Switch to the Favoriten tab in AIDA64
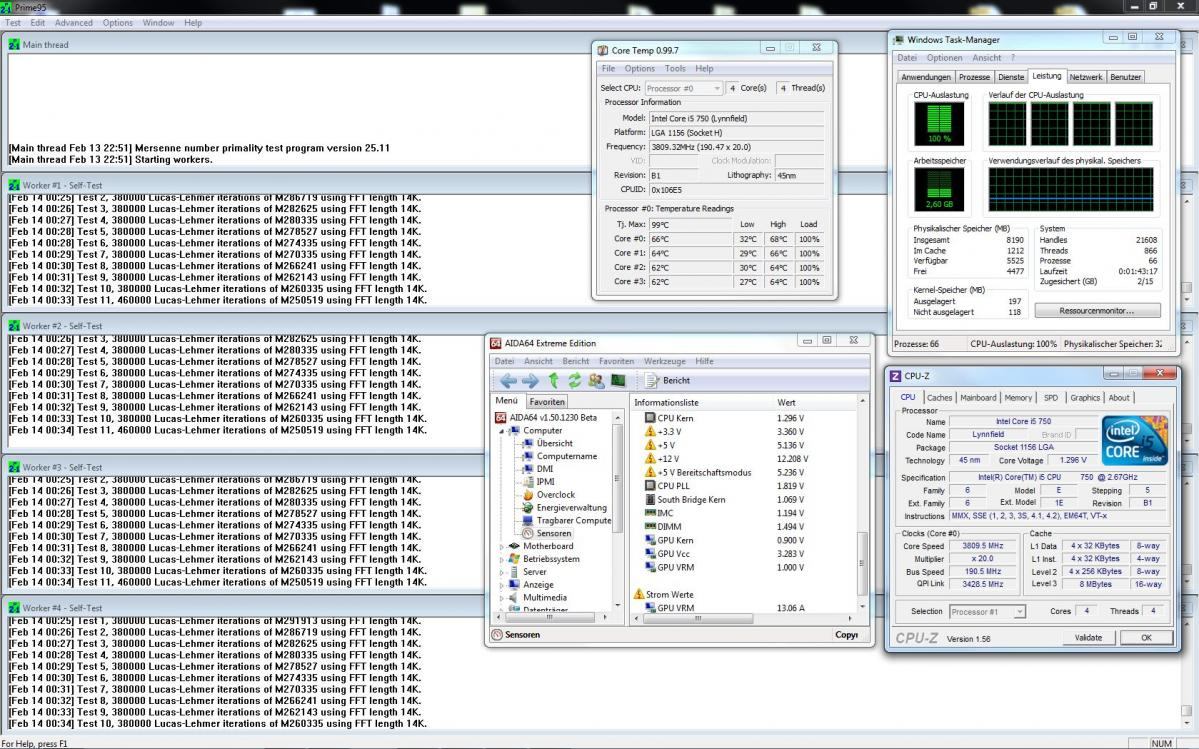This screenshot has height=749, width=1199. pyautogui.click(x=547, y=401)
